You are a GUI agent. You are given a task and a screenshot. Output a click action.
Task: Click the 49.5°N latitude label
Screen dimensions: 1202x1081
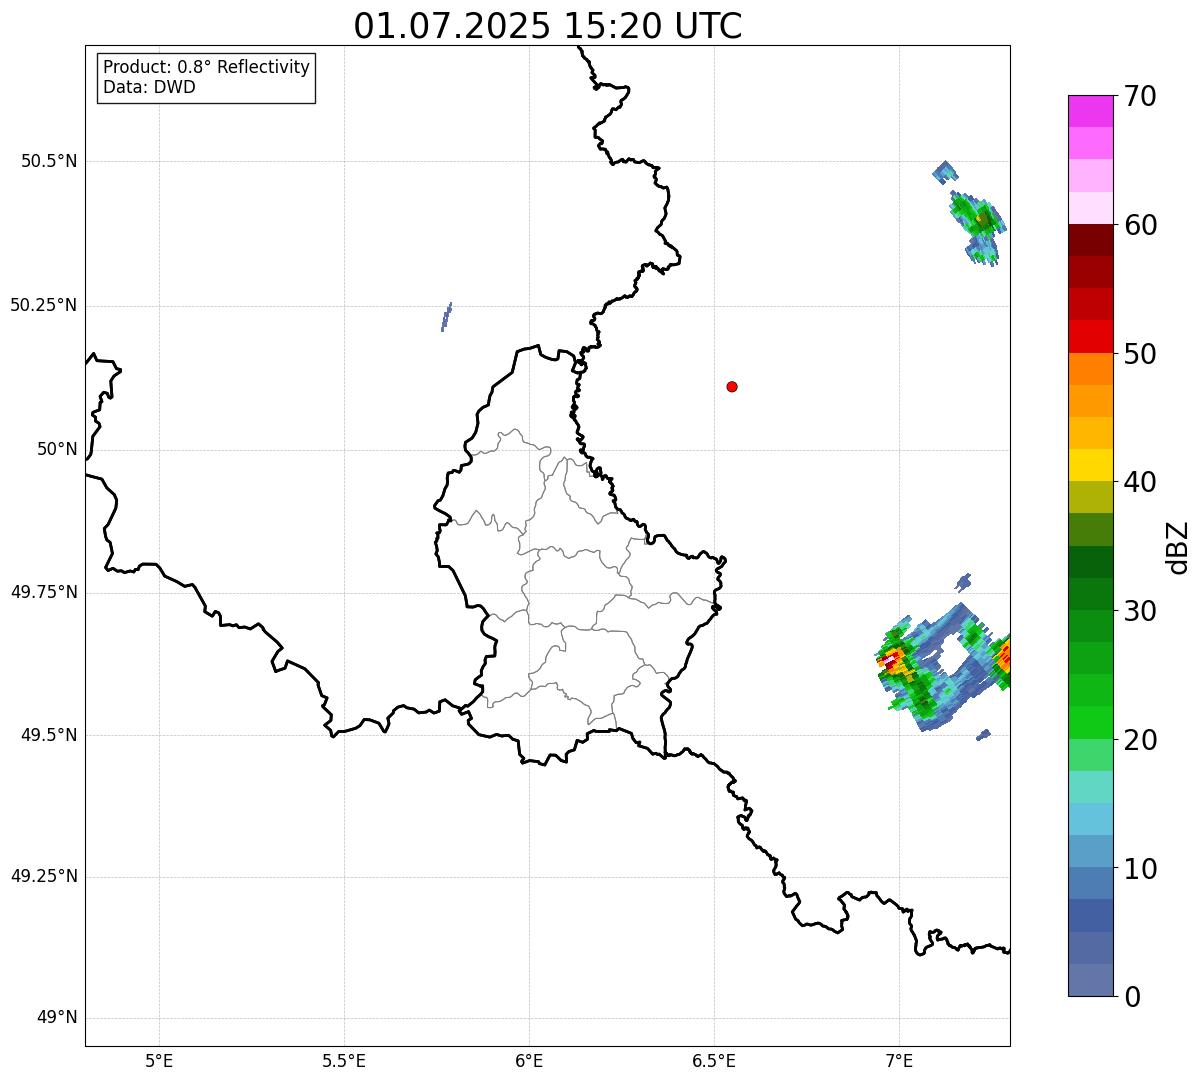point(49,735)
